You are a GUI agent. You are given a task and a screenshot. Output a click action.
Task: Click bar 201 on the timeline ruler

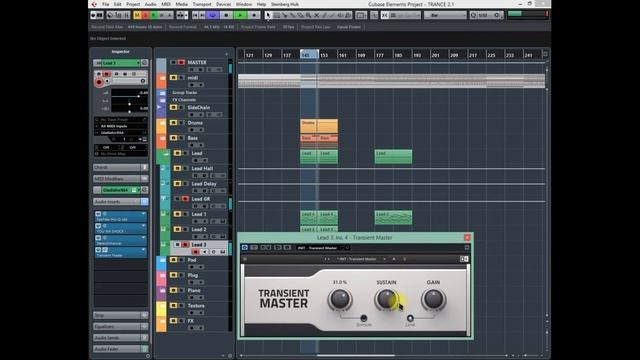436,55
